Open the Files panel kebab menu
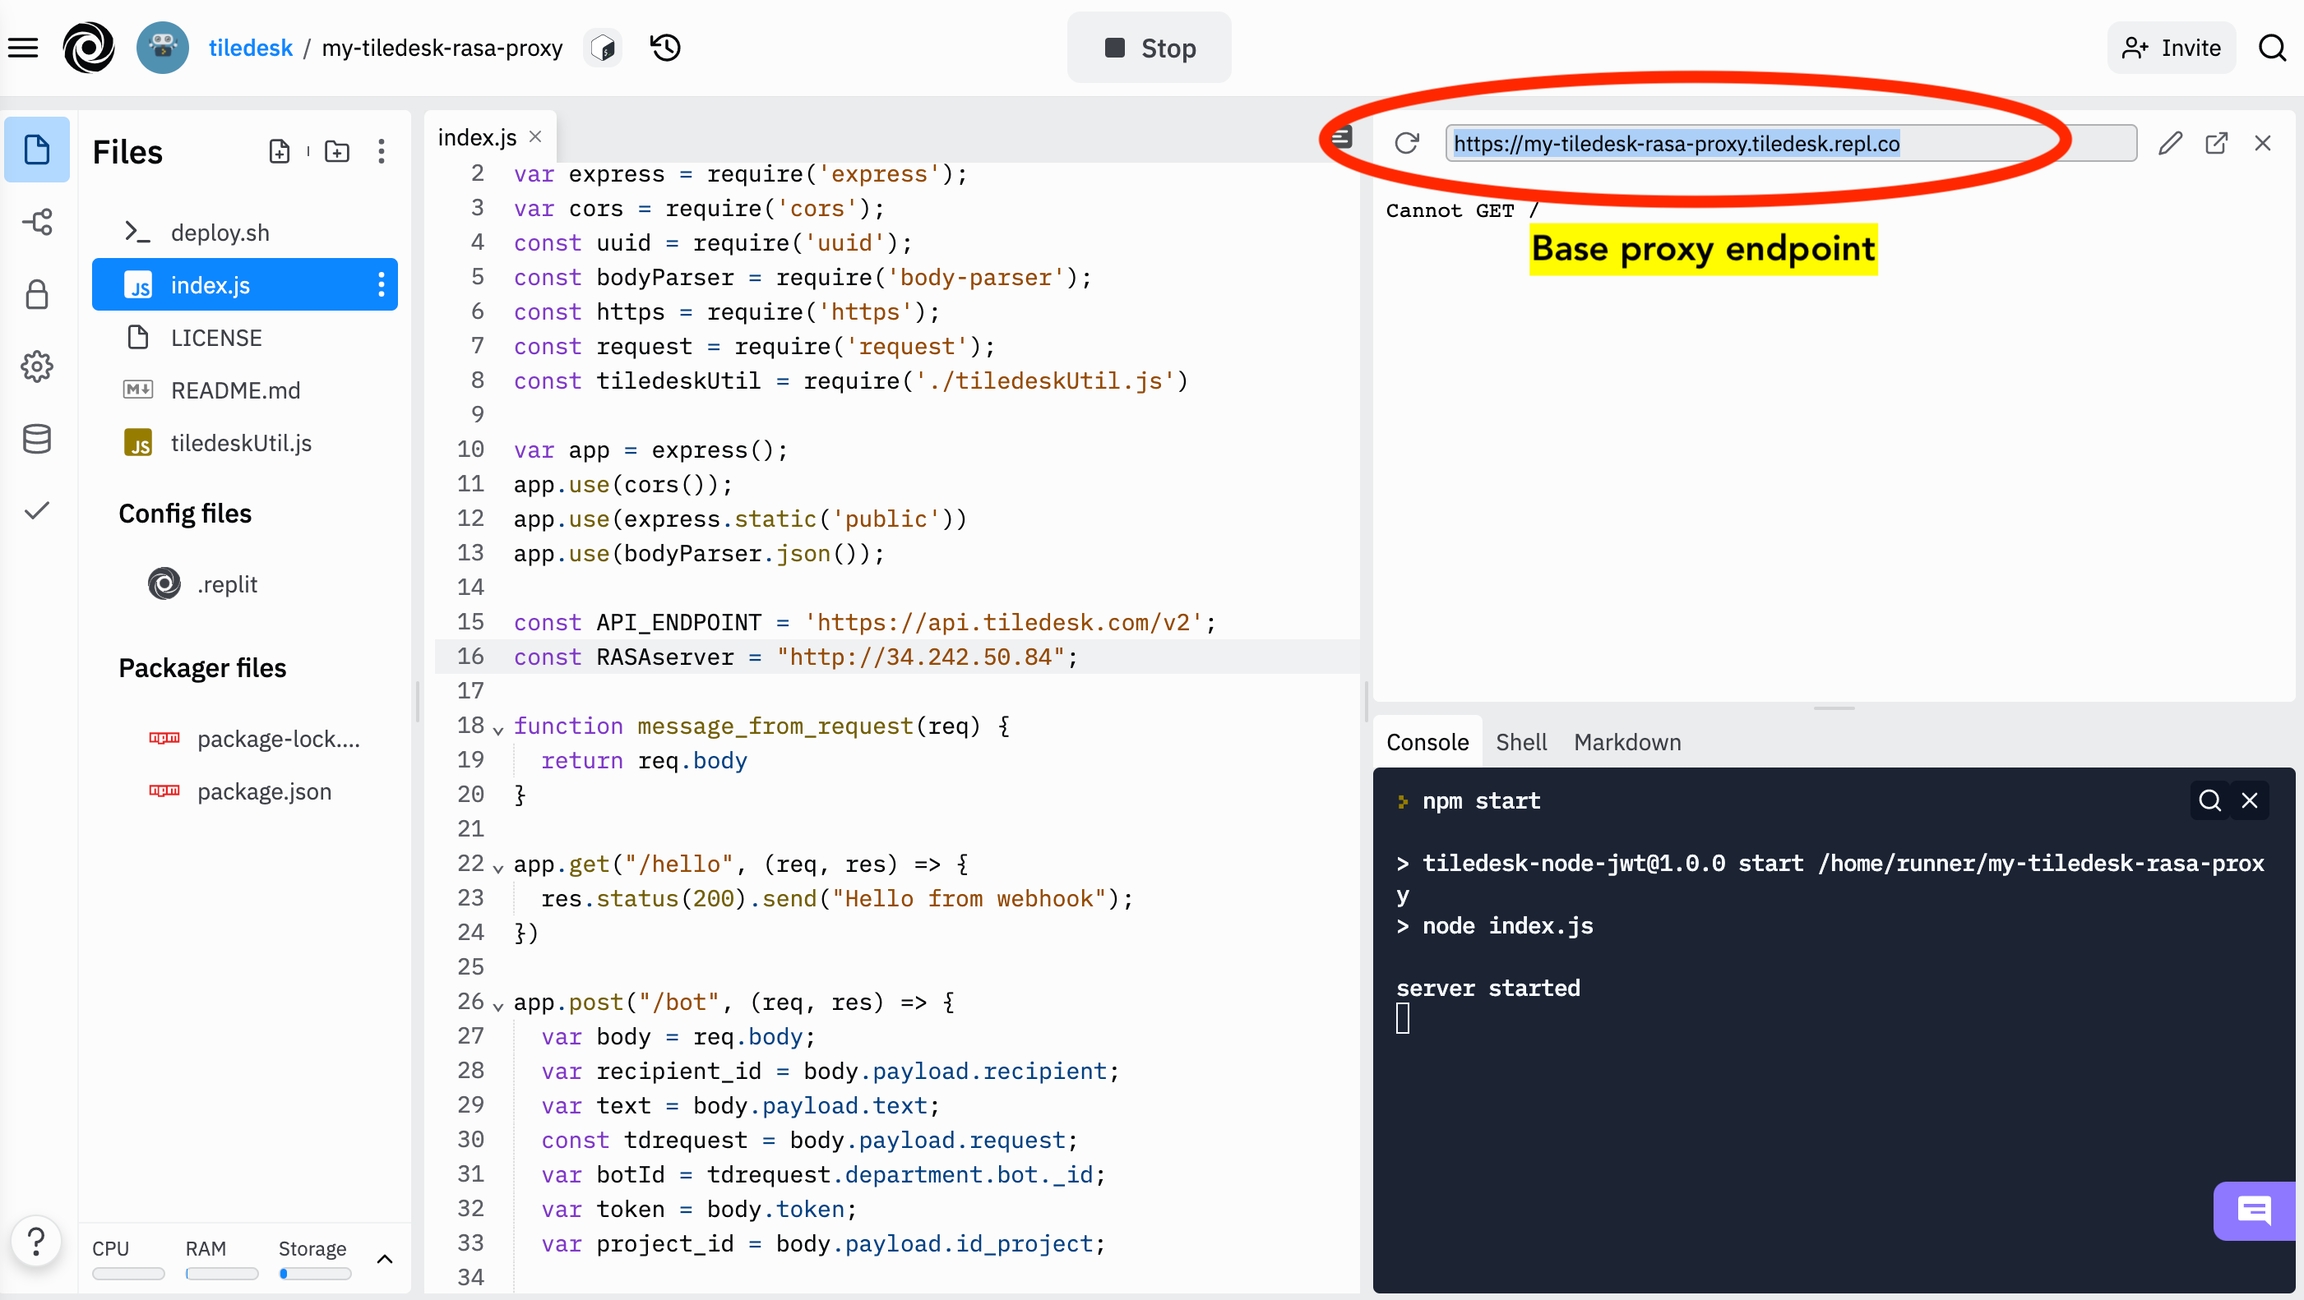 pyautogui.click(x=381, y=151)
